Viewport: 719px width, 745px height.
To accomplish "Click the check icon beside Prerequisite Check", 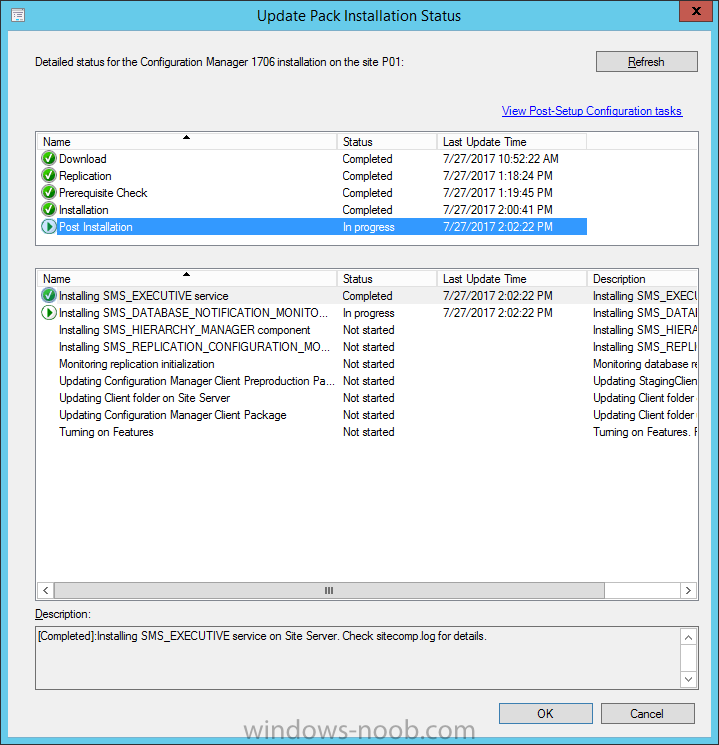I will point(48,193).
